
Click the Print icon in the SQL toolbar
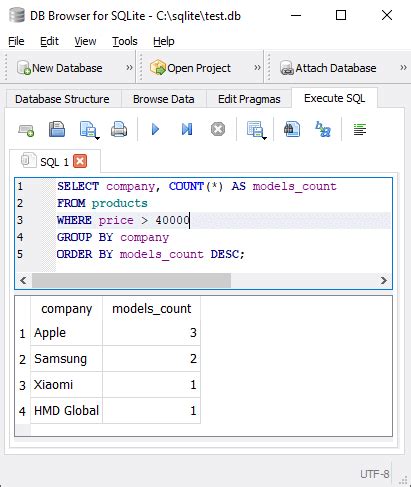[x=119, y=129]
